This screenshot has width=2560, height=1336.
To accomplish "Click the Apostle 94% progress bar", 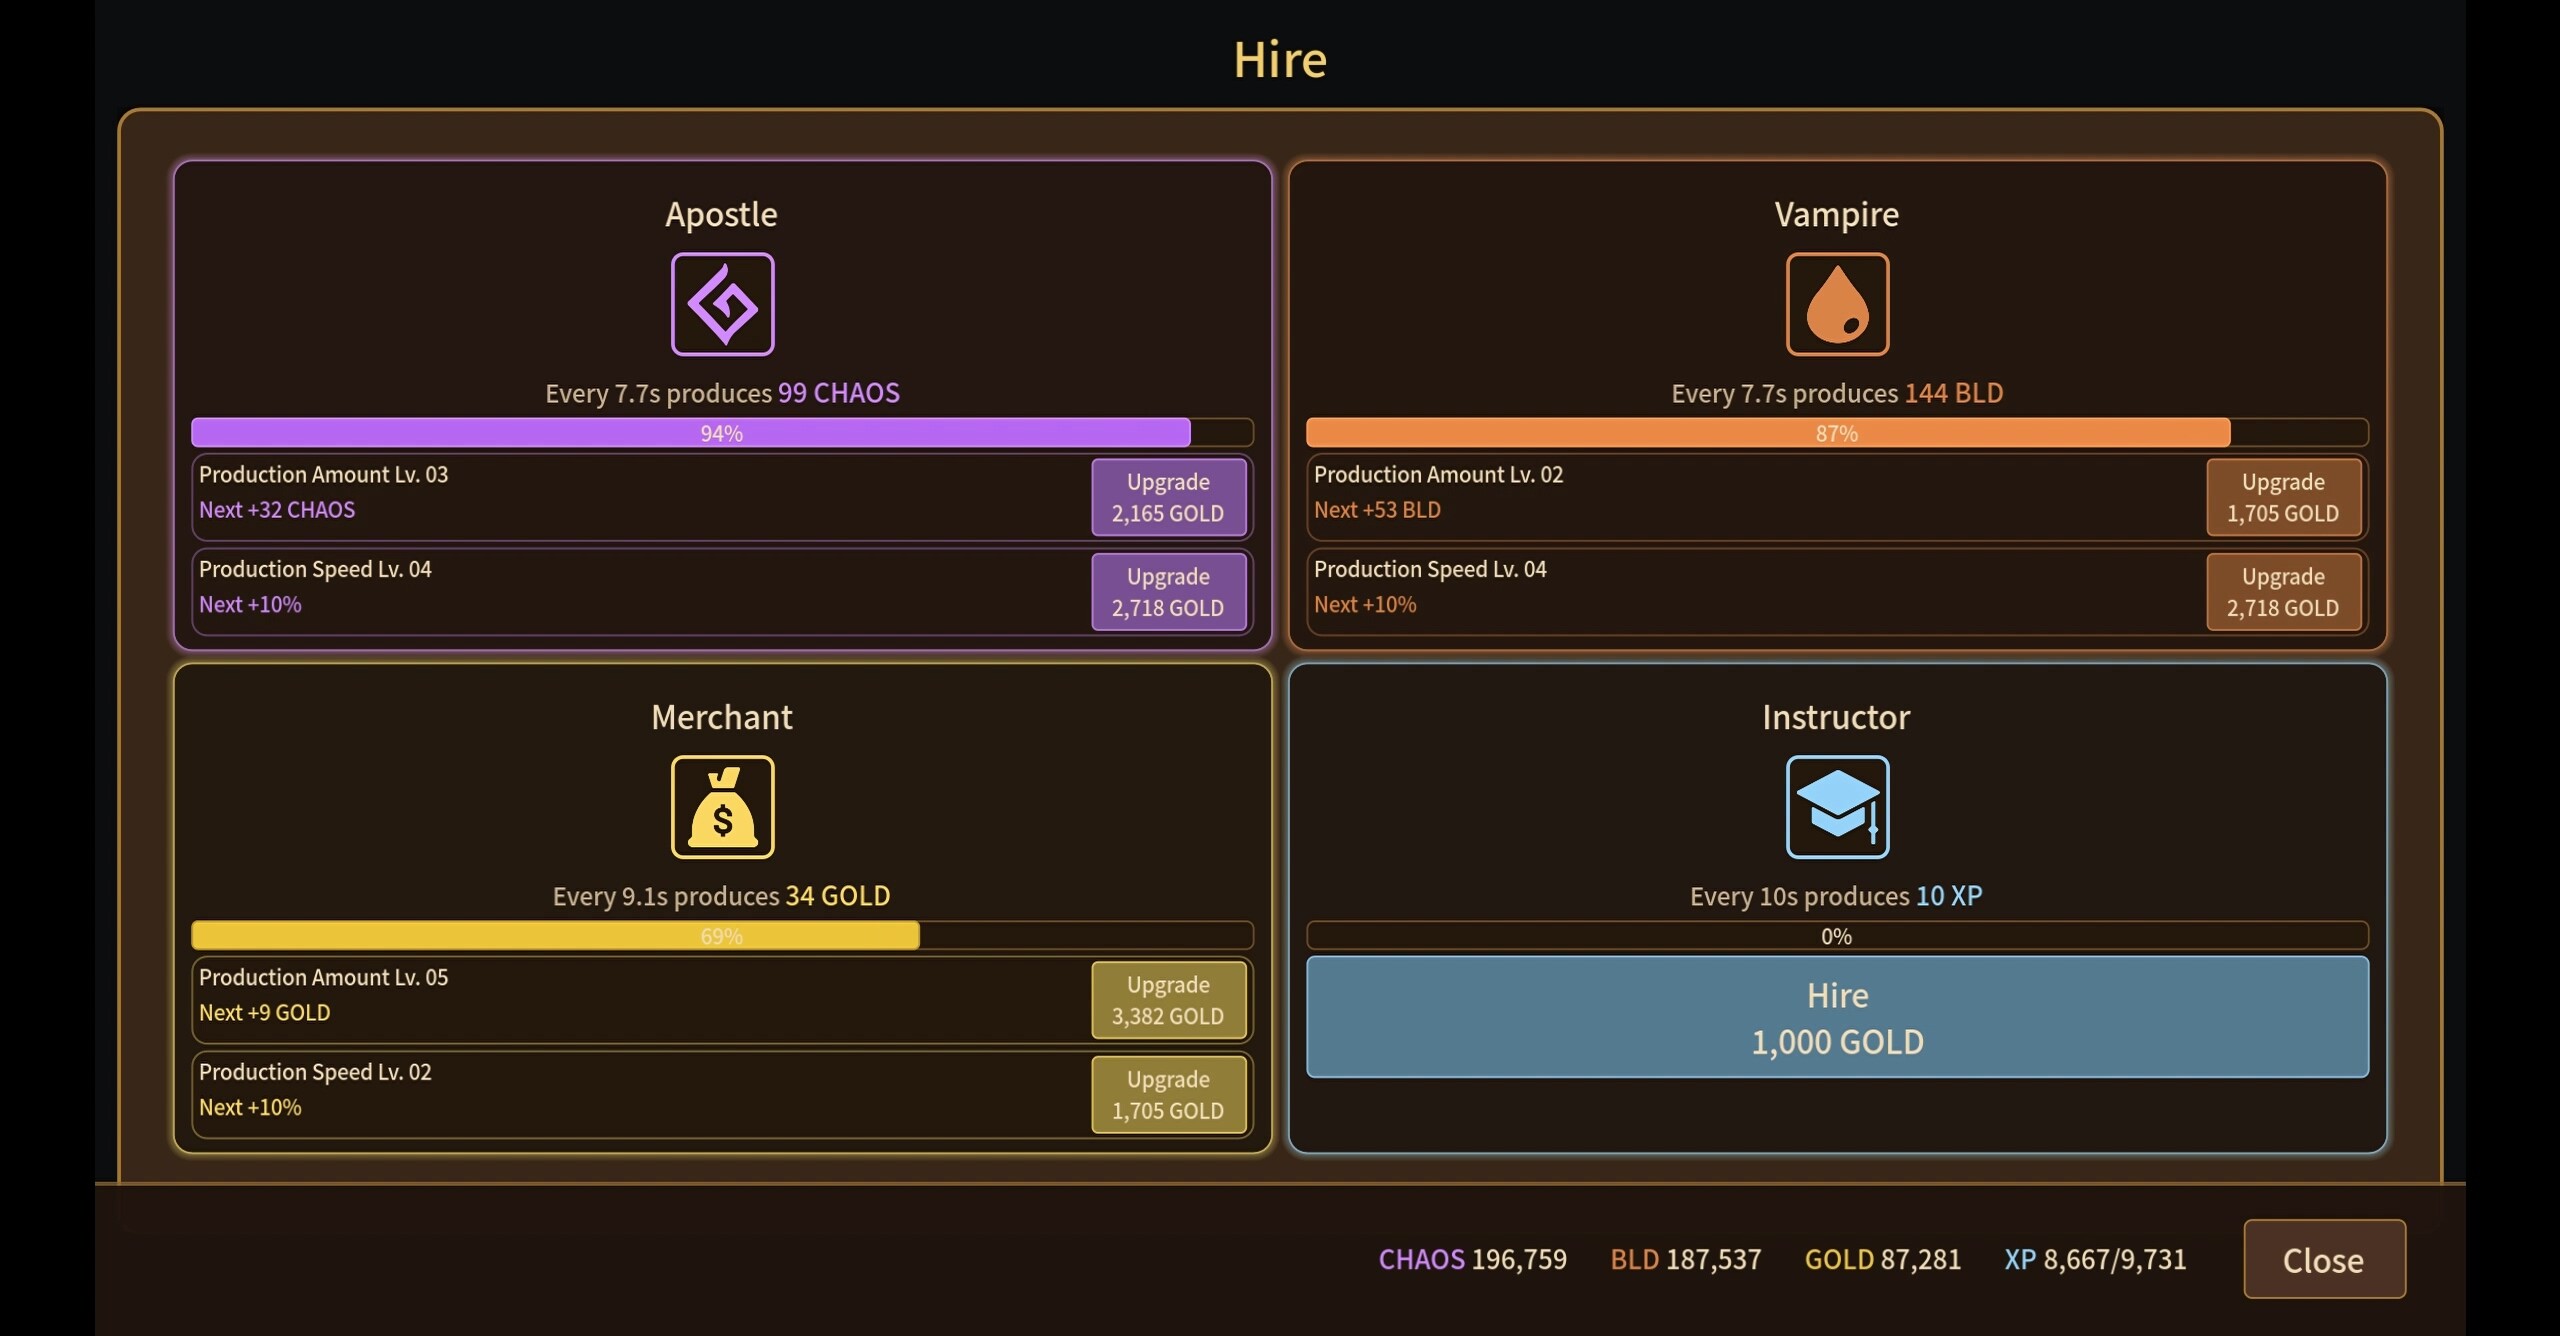I will pos(722,433).
